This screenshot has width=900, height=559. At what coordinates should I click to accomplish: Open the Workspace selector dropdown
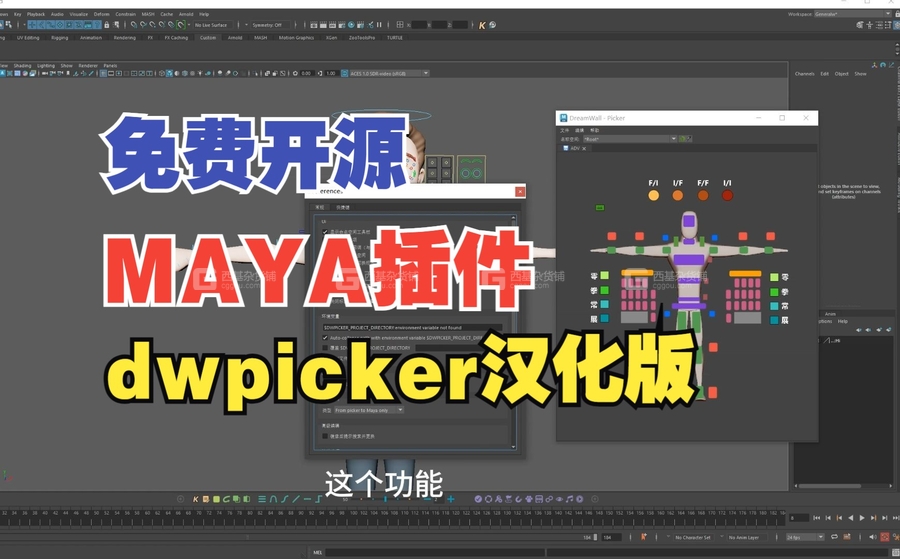pyautogui.click(x=852, y=14)
